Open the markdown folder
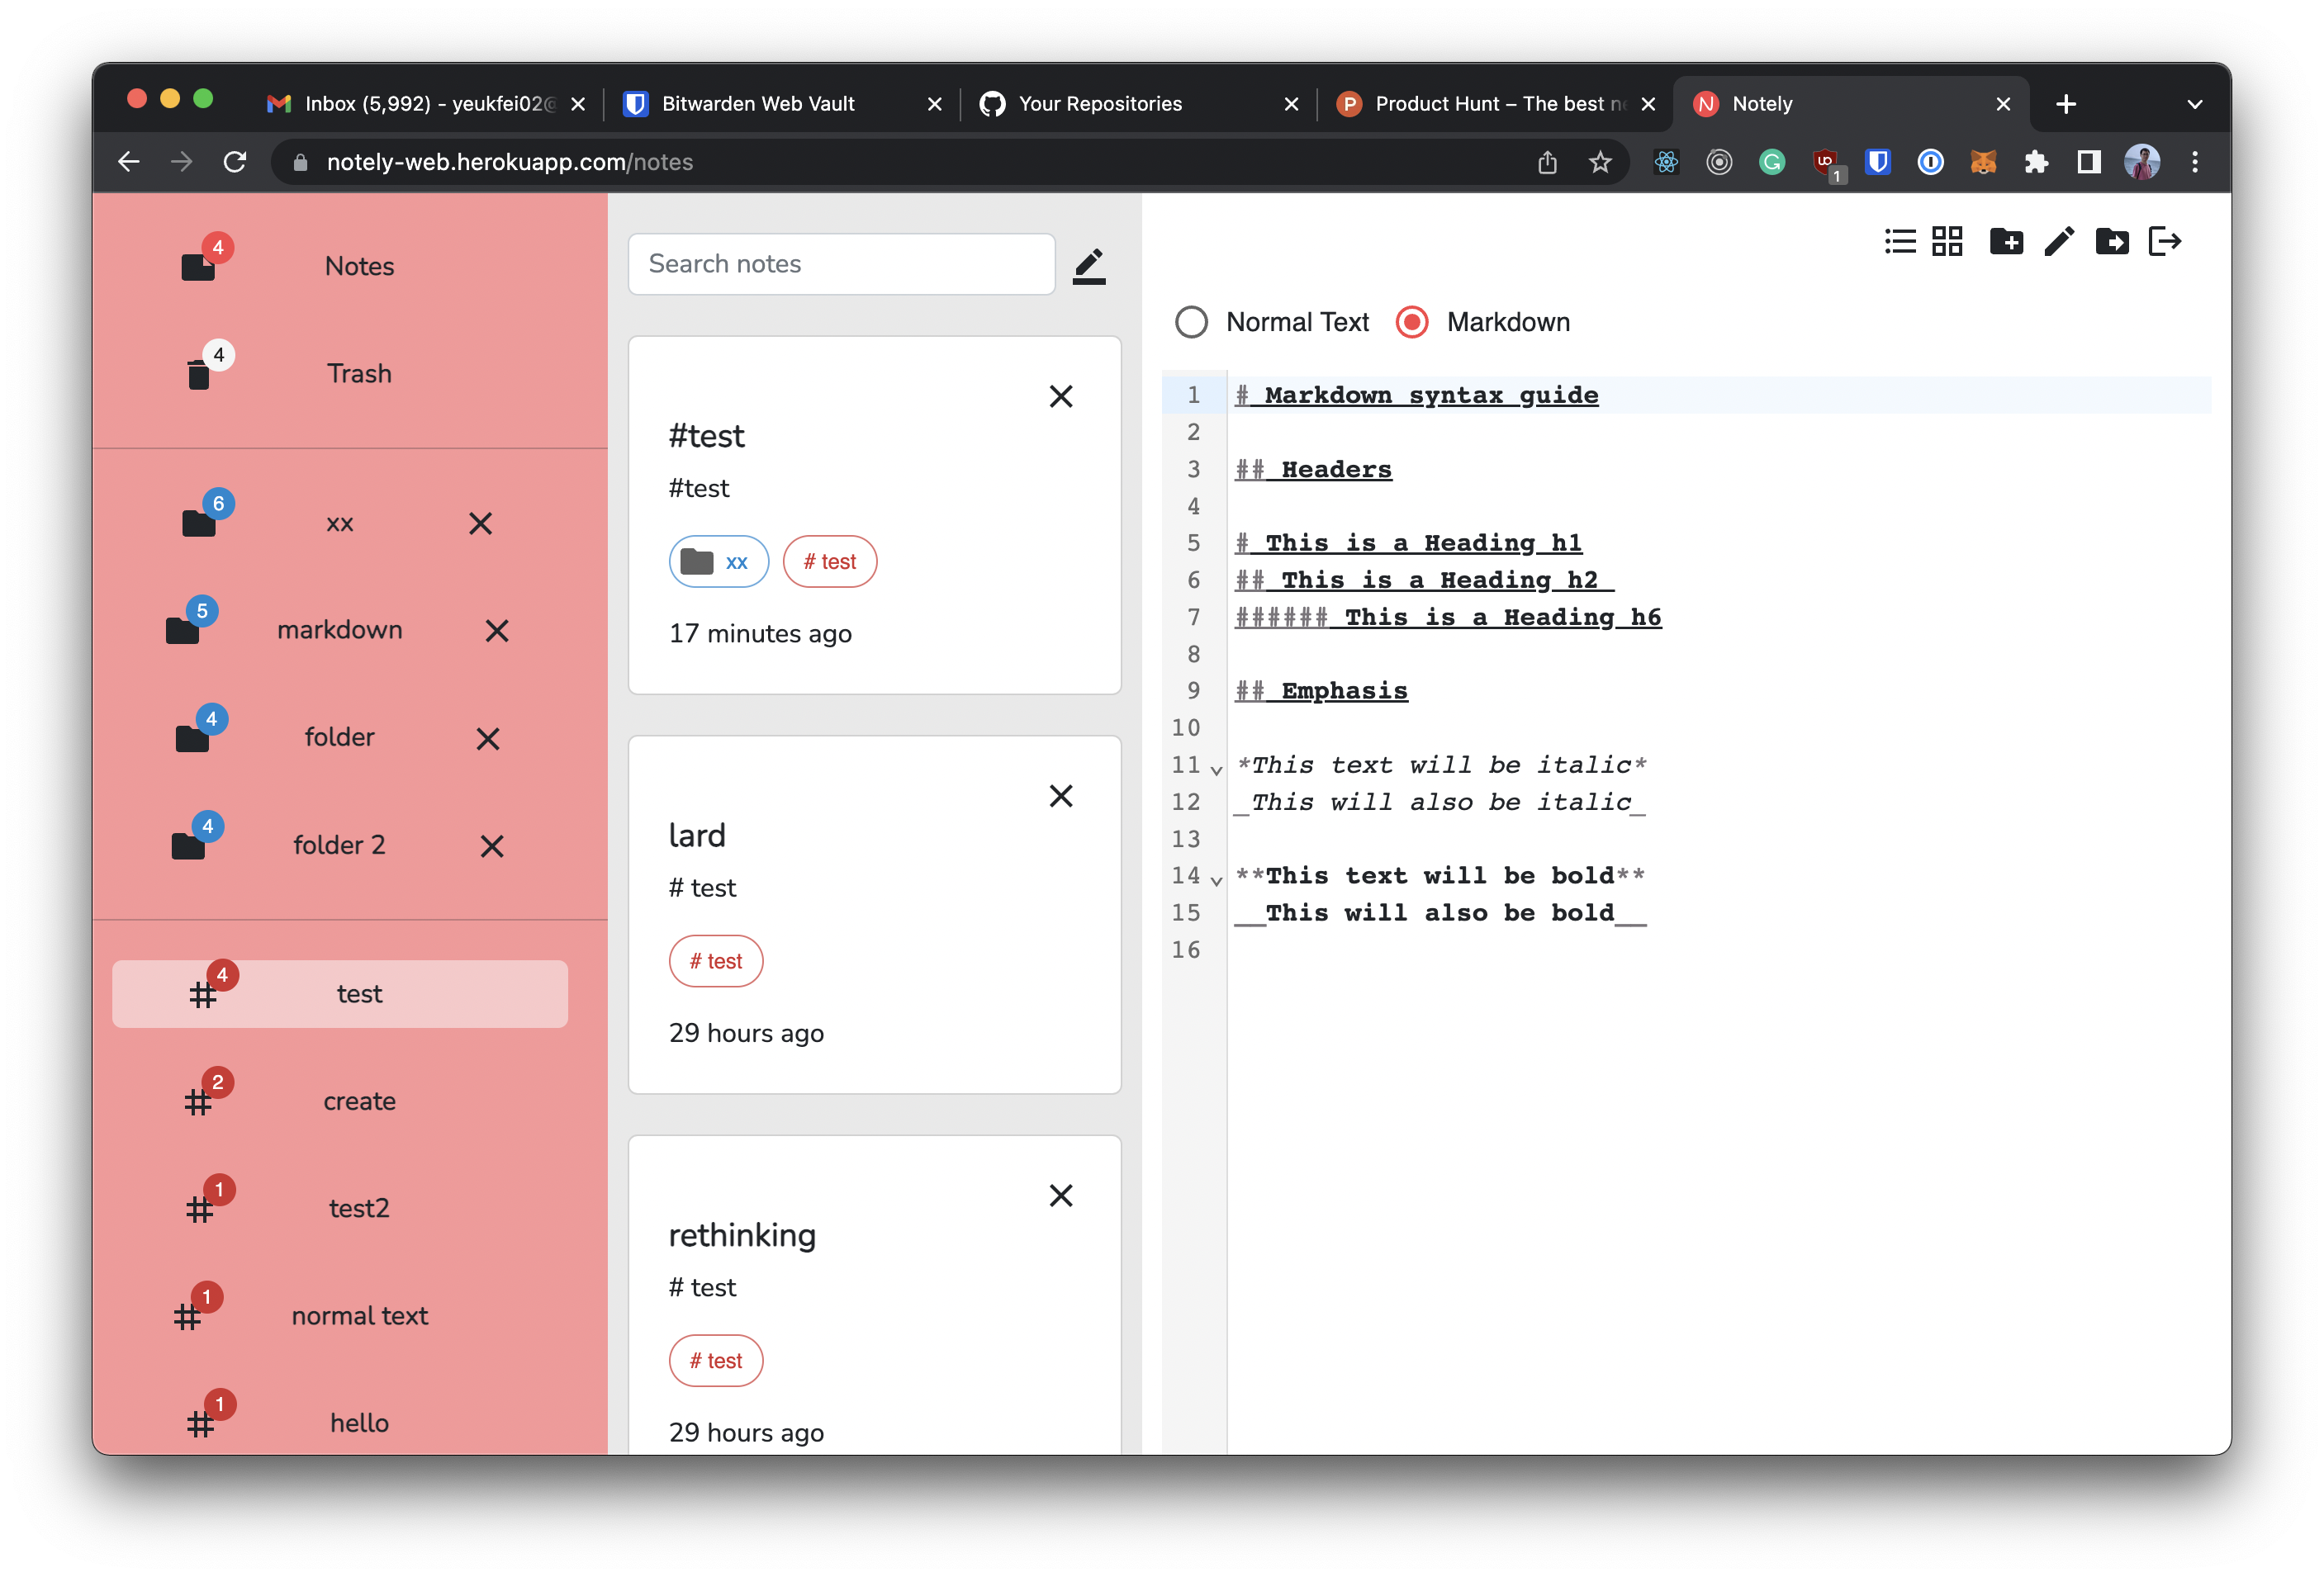The width and height of the screenshot is (2324, 1577). (340, 630)
